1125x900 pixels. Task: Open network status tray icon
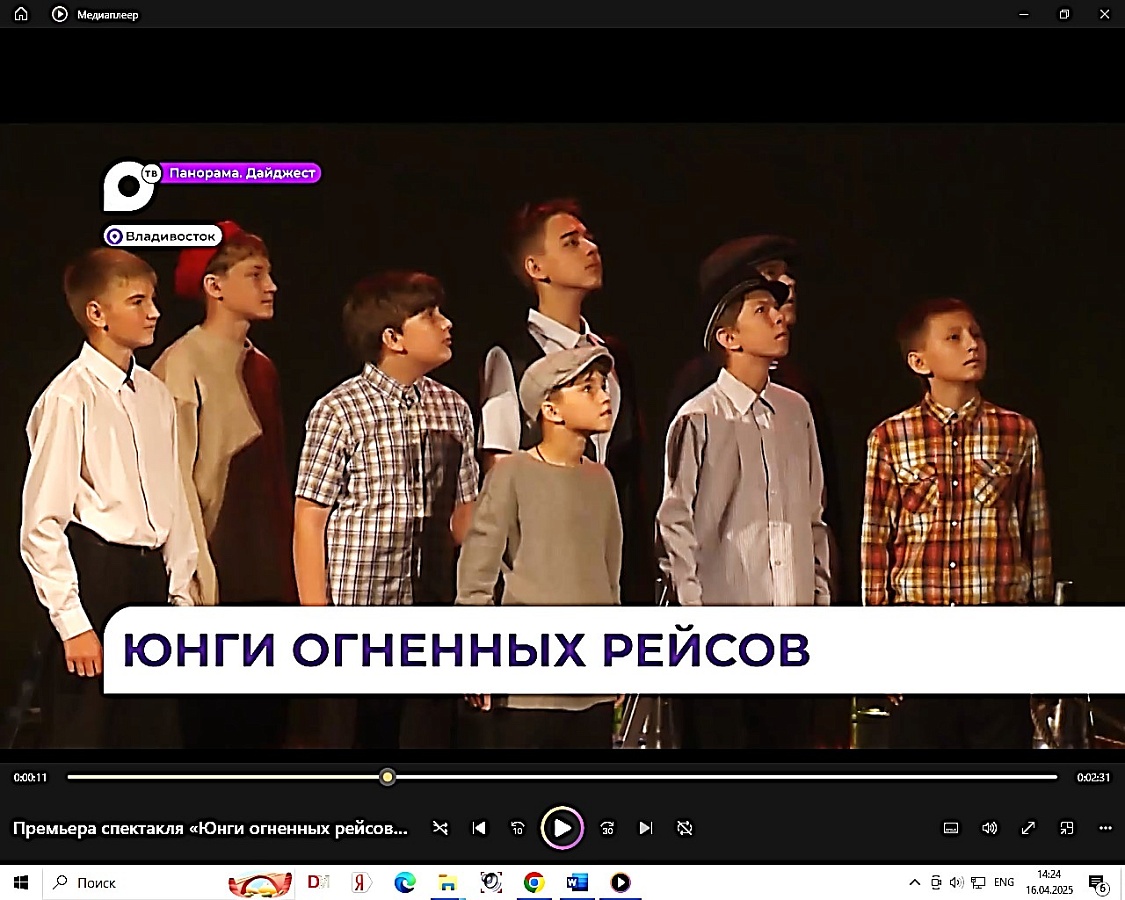click(978, 883)
